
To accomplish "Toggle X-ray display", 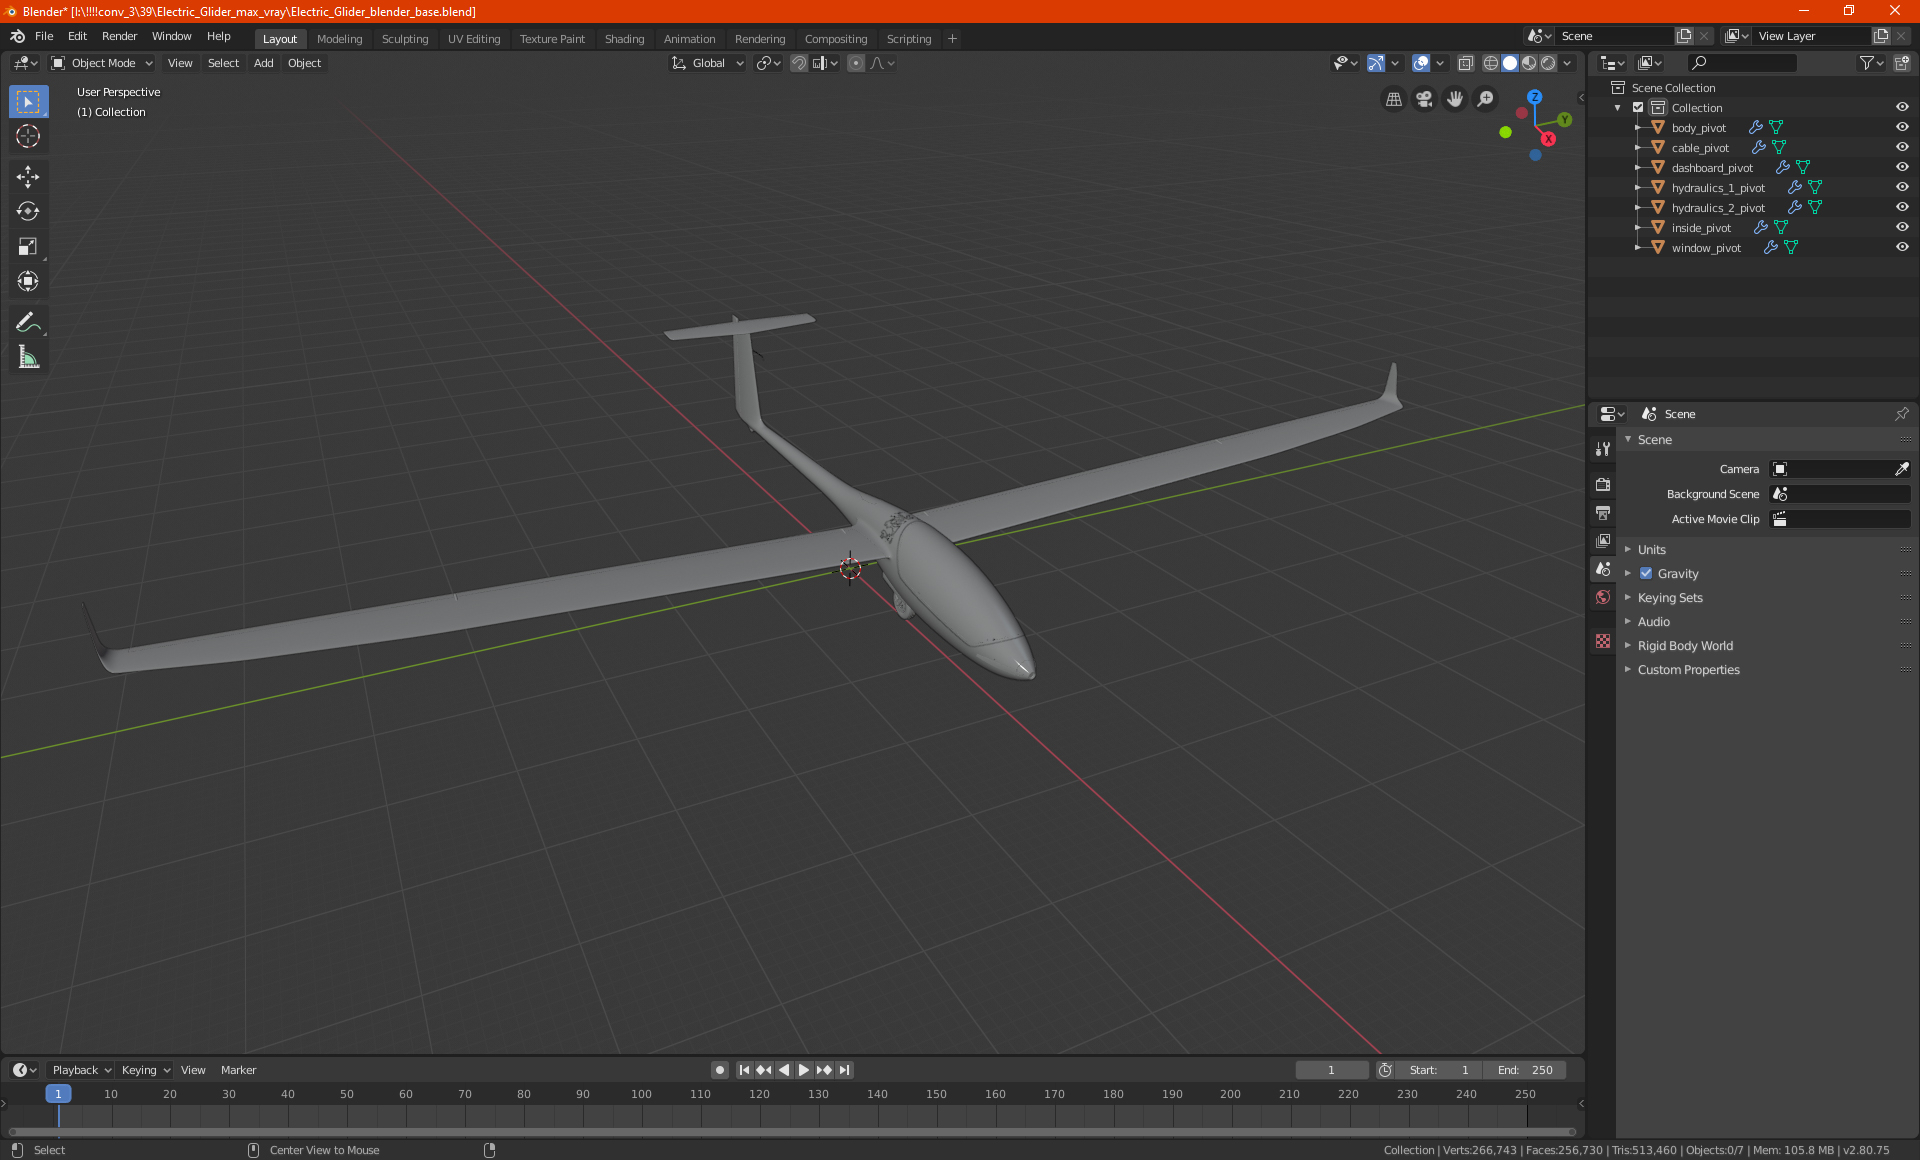I will click(1465, 63).
